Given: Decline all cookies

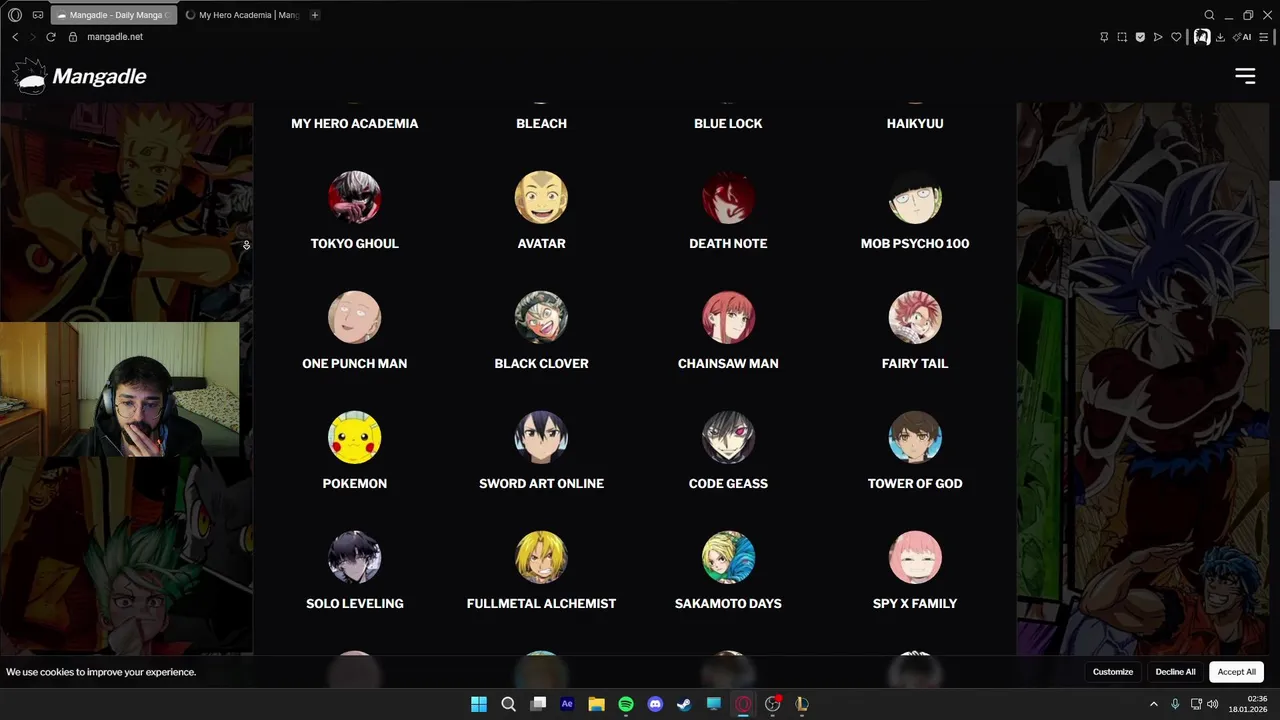Looking at the screenshot, I should click(x=1175, y=672).
